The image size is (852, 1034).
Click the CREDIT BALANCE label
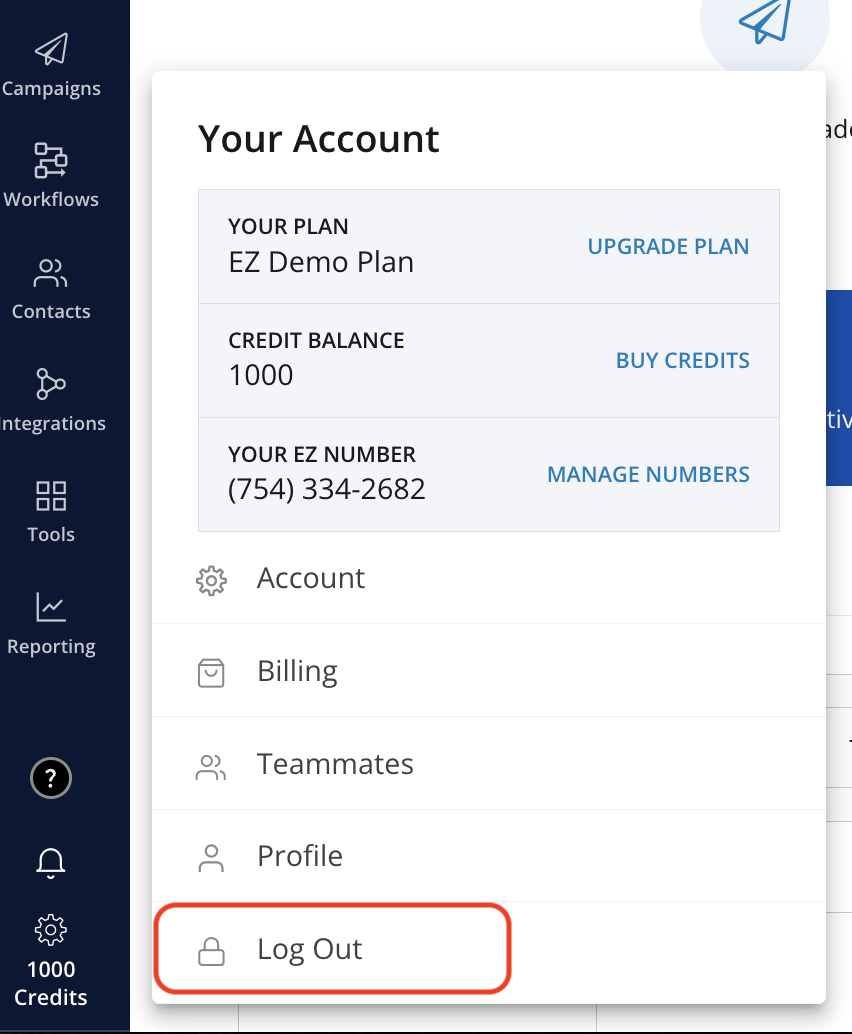[317, 340]
